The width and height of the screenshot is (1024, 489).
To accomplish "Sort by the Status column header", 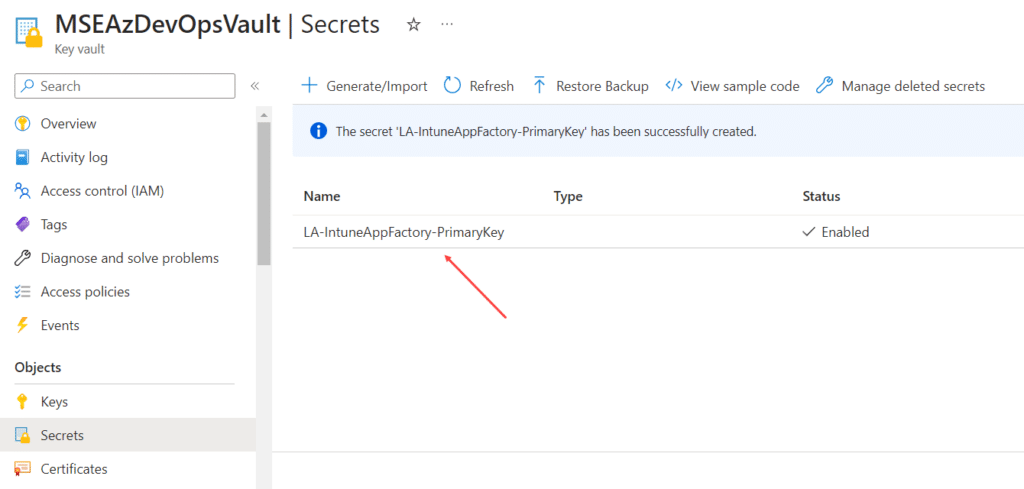I will click(821, 196).
